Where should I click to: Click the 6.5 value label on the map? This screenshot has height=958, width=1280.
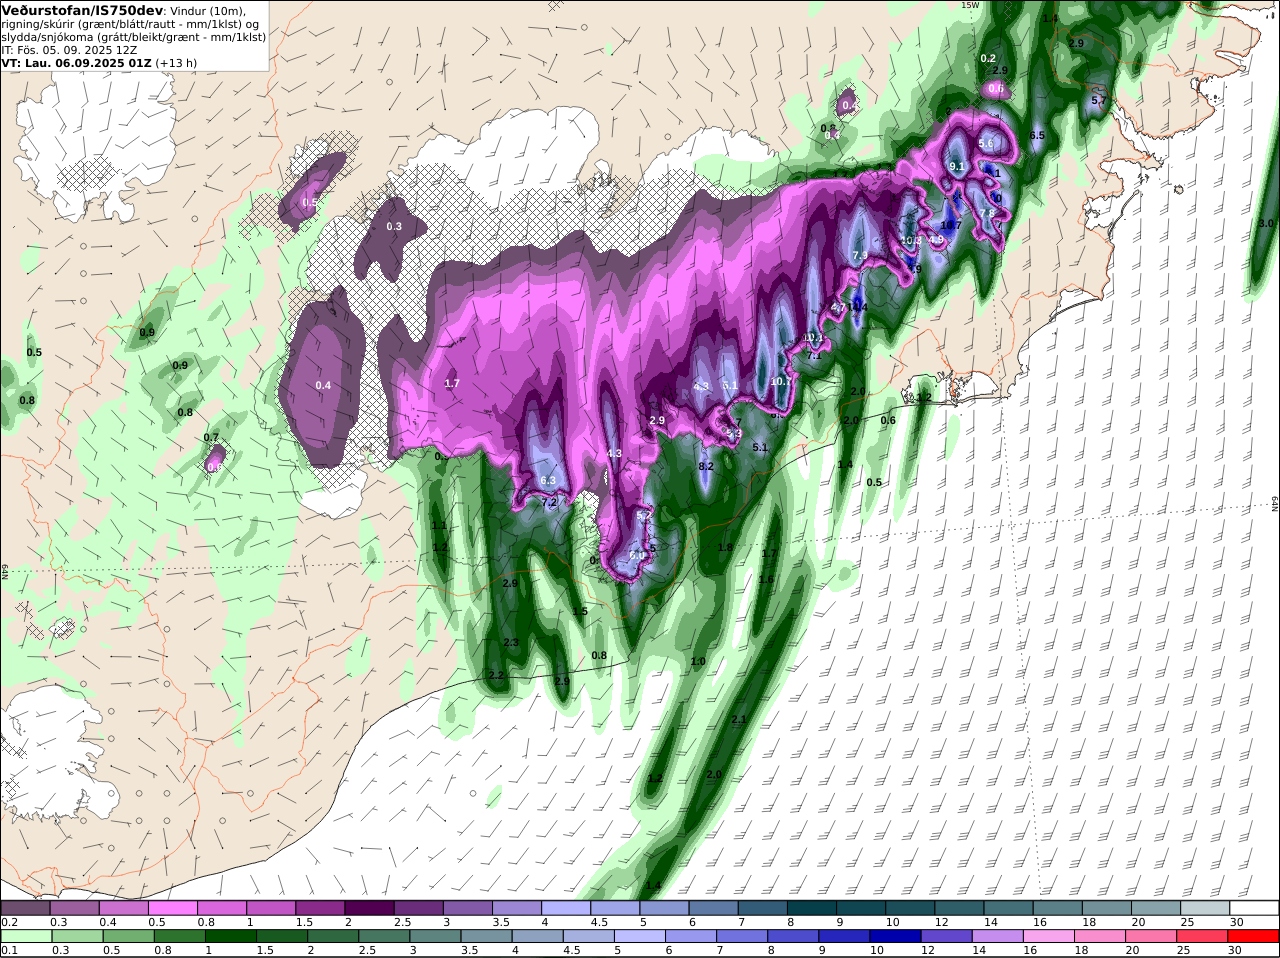tap(1037, 135)
